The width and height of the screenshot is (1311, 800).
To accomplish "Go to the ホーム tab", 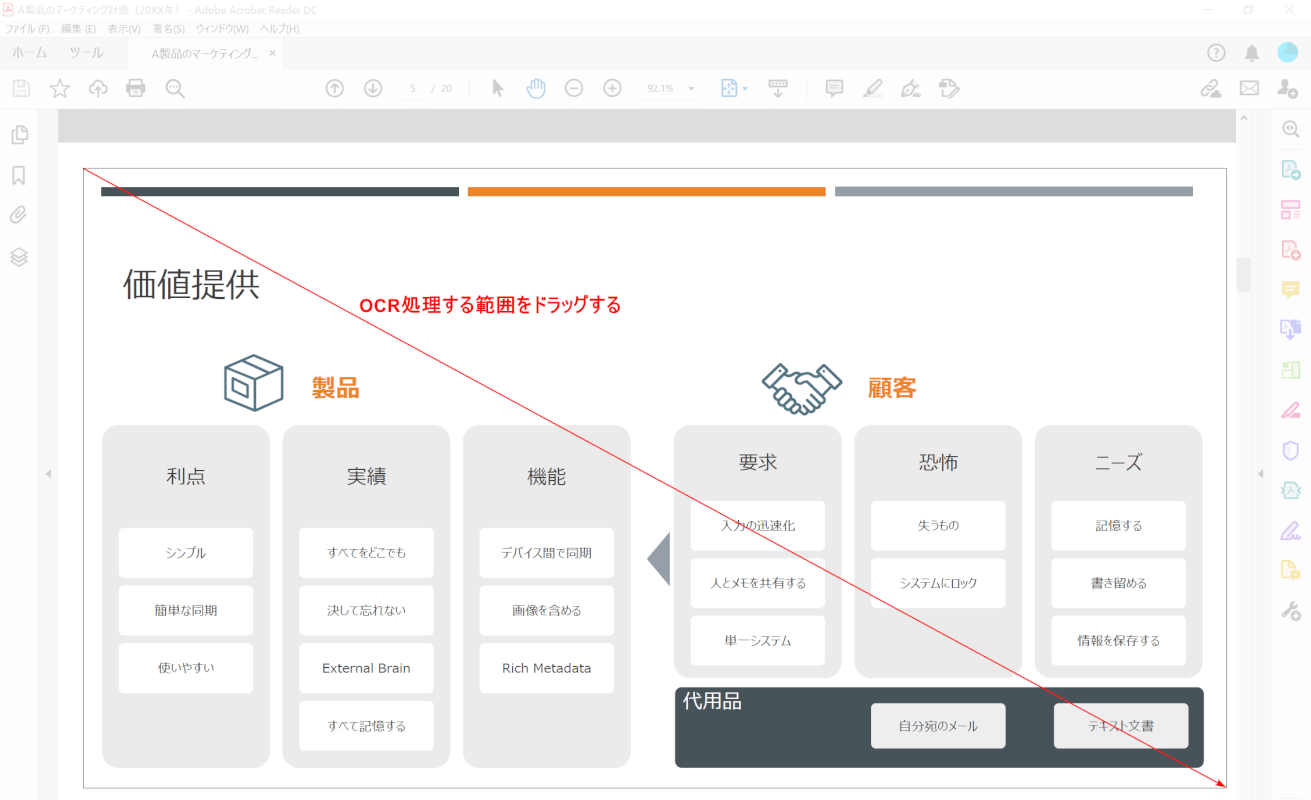I will tap(29, 53).
